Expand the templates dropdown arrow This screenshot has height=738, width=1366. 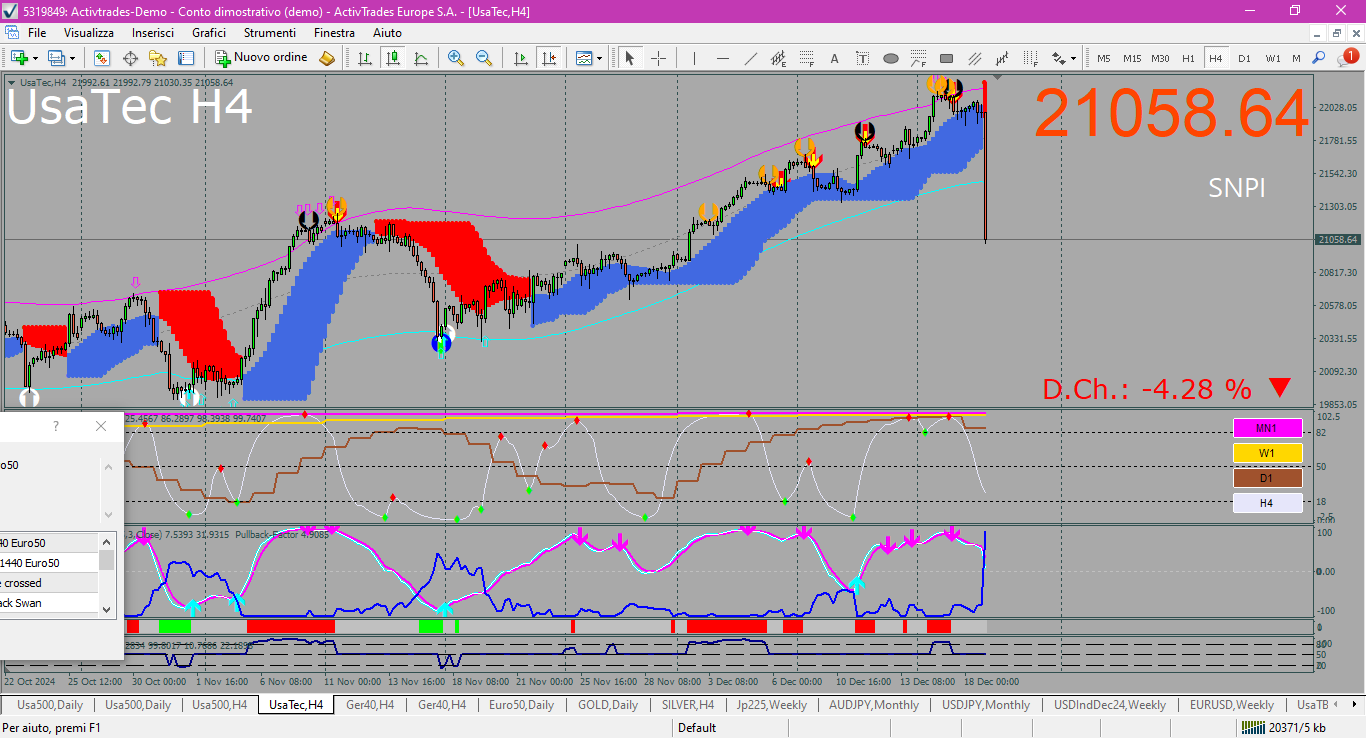coord(600,58)
